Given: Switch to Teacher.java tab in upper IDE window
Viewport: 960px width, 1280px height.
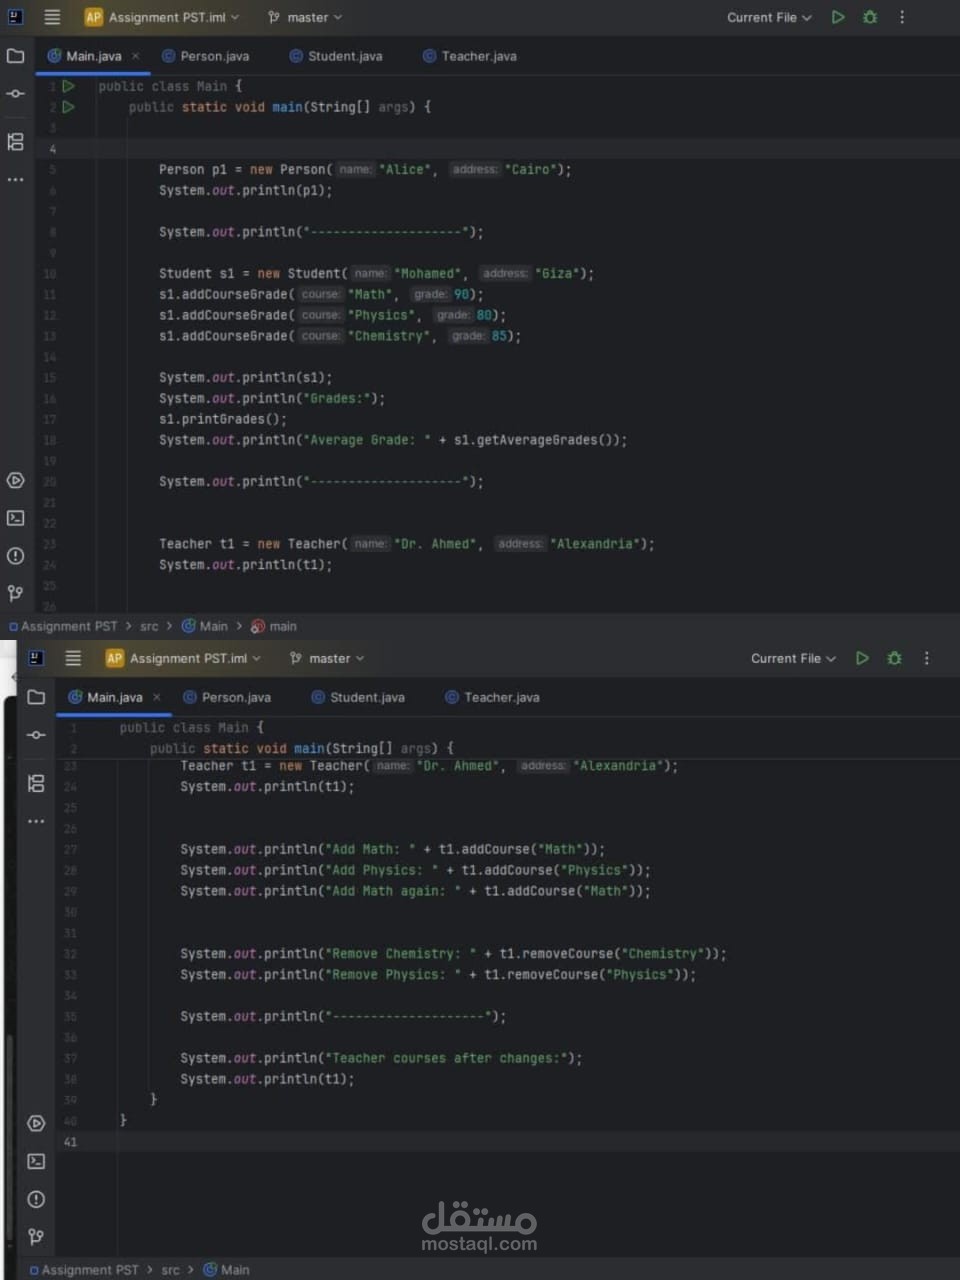Looking at the screenshot, I should tap(470, 56).
